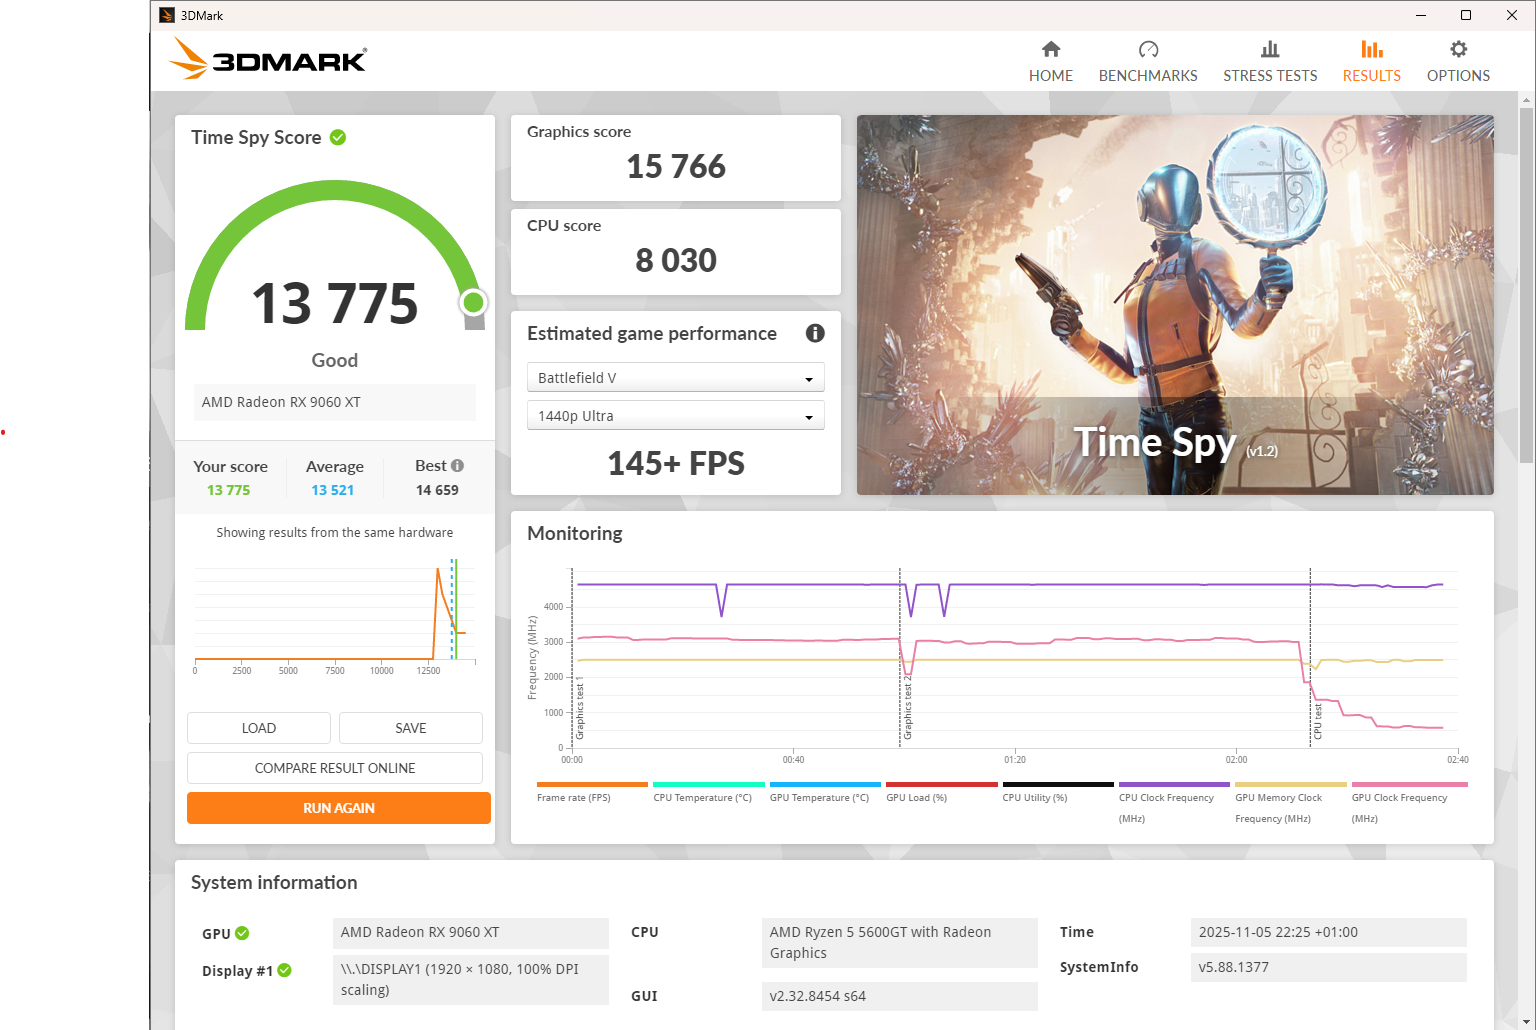Minimize the 3DMark window

(x=1421, y=15)
